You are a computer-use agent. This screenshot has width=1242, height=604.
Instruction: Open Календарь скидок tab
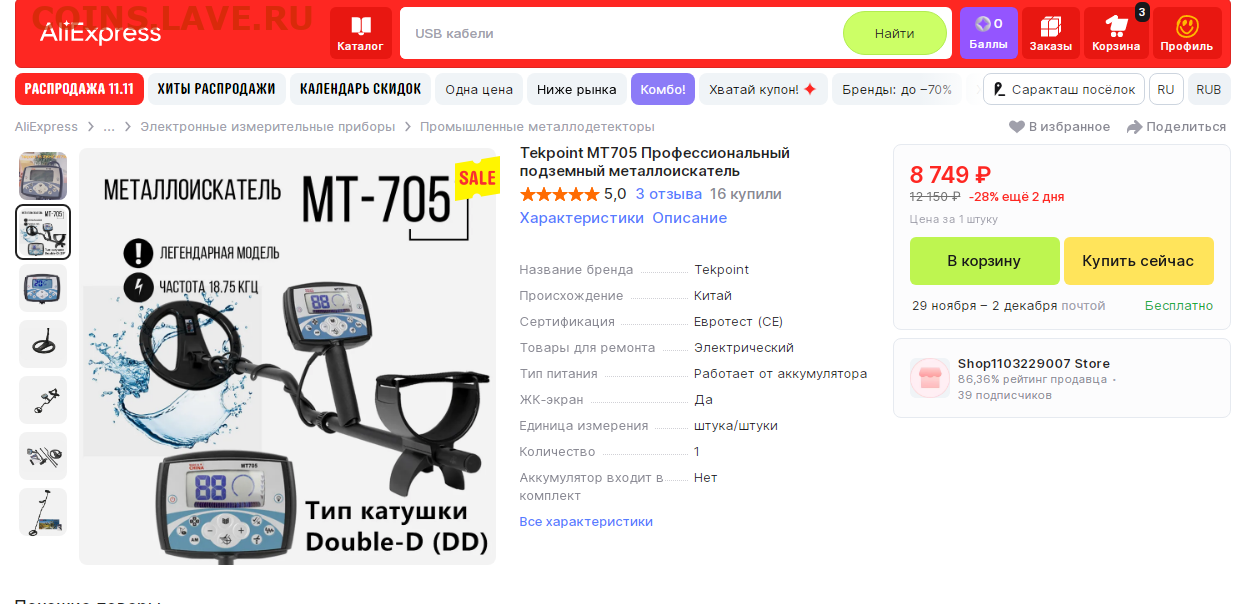[360, 89]
